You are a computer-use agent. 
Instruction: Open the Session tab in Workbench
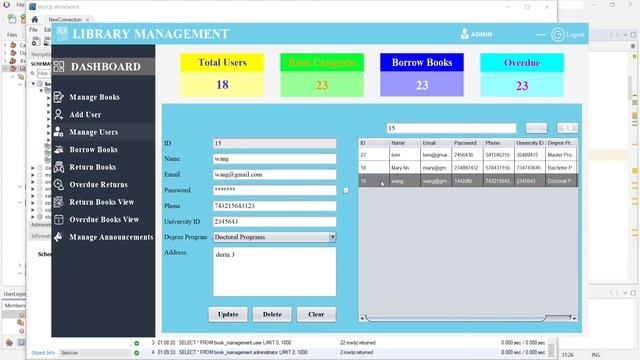tap(69, 353)
